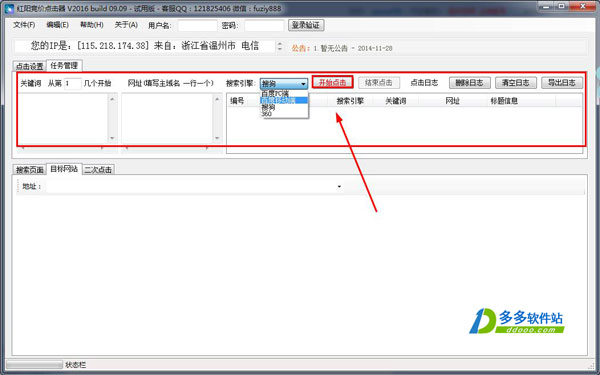Close the application window
Image resolution: width=600 pixels, height=375 pixels.
click(583, 6)
